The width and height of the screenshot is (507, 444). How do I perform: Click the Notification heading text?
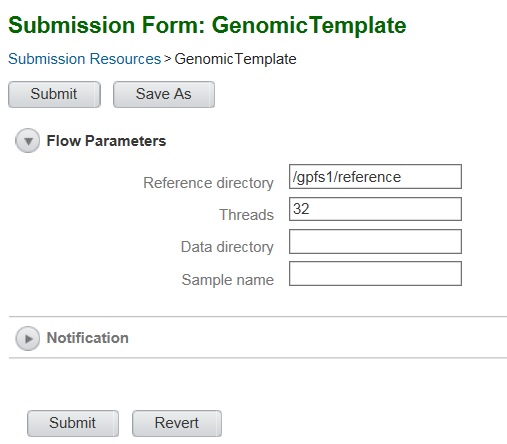(x=88, y=338)
